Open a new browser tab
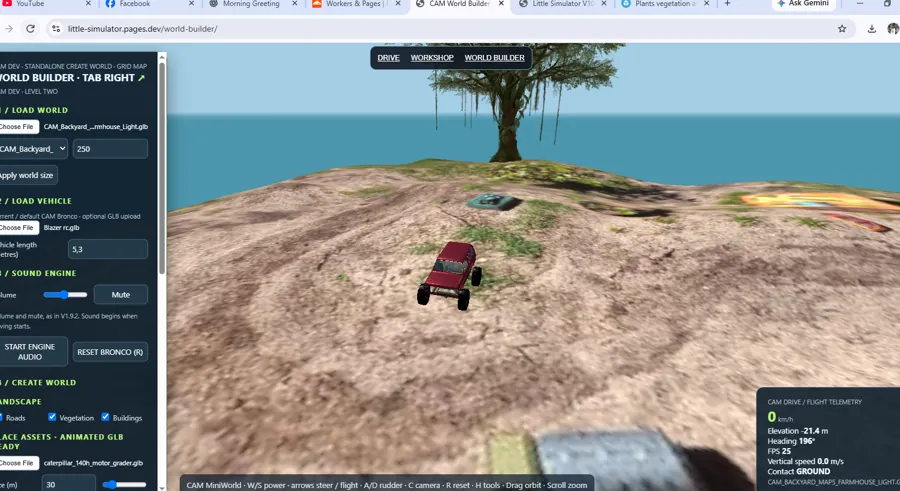The height and width of the screenshot is (491, 900). [x=727, y=3]
